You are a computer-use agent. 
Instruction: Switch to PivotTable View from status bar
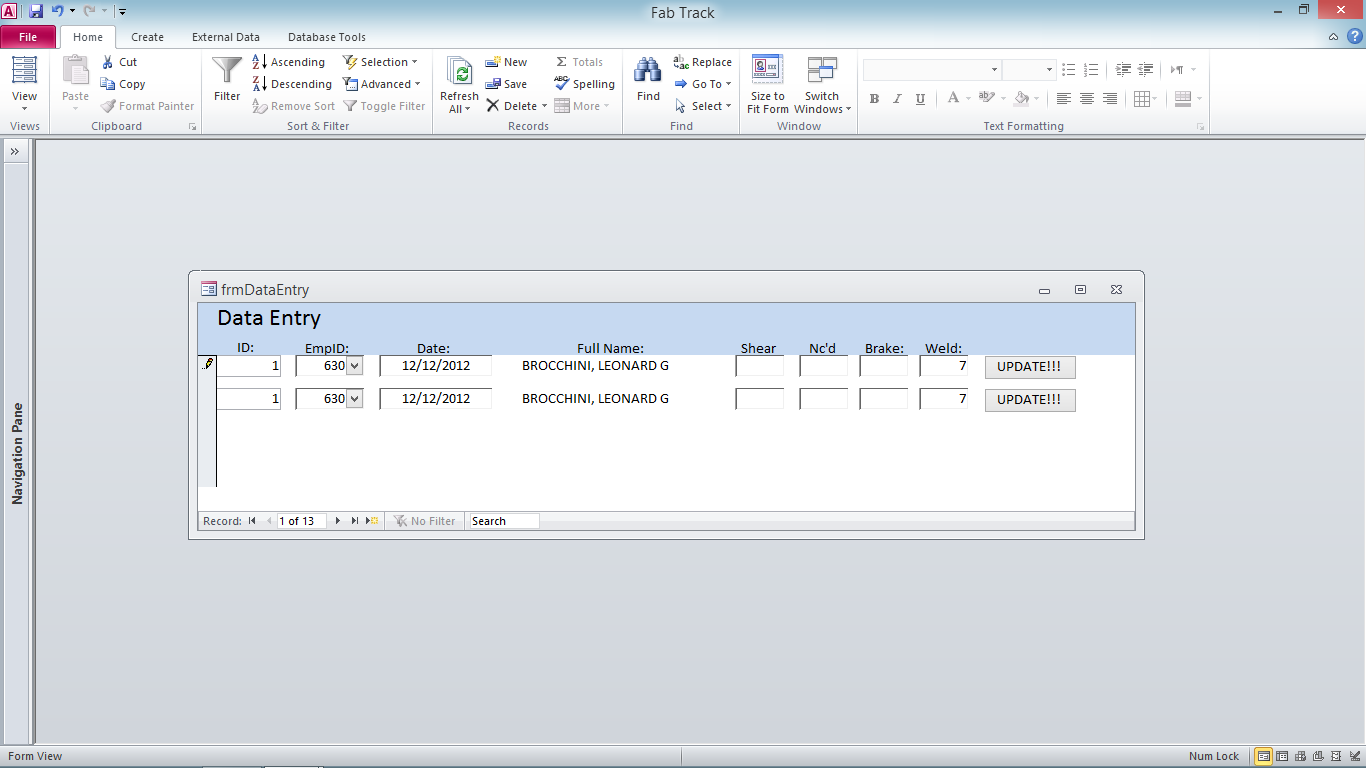click(1301, 757)
